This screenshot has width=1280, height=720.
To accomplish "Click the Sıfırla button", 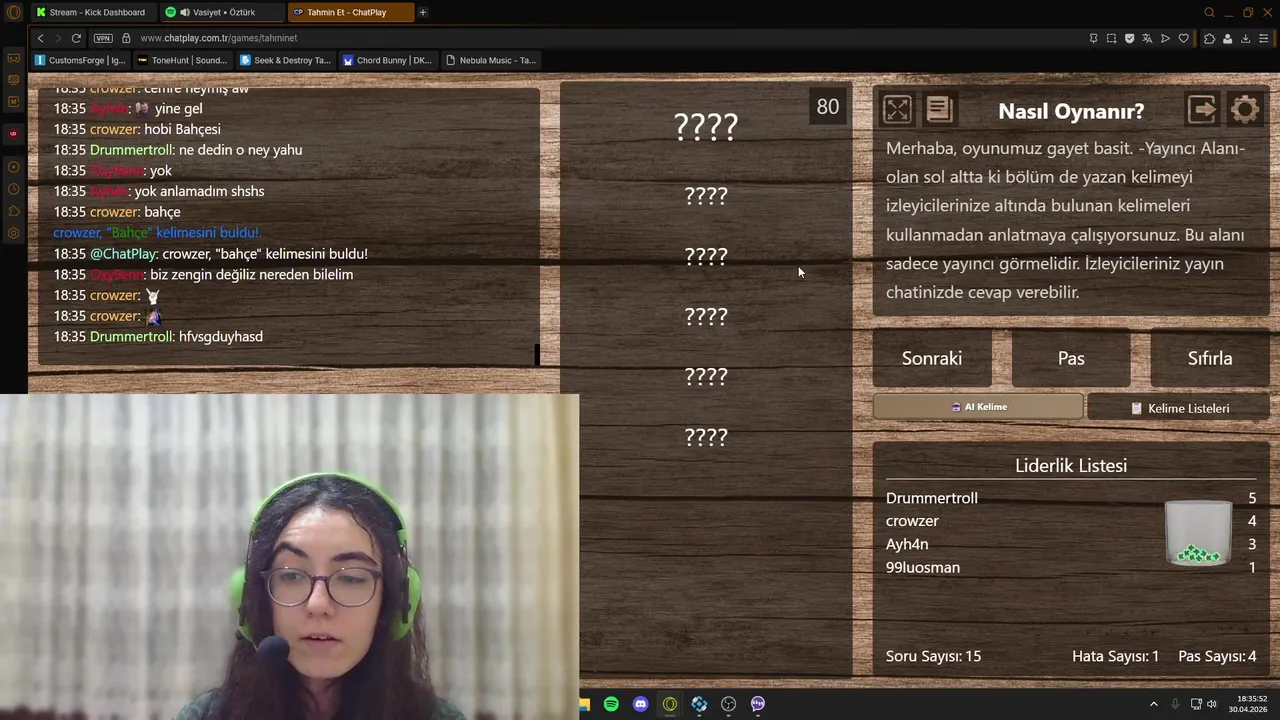I will point(1210,358).
